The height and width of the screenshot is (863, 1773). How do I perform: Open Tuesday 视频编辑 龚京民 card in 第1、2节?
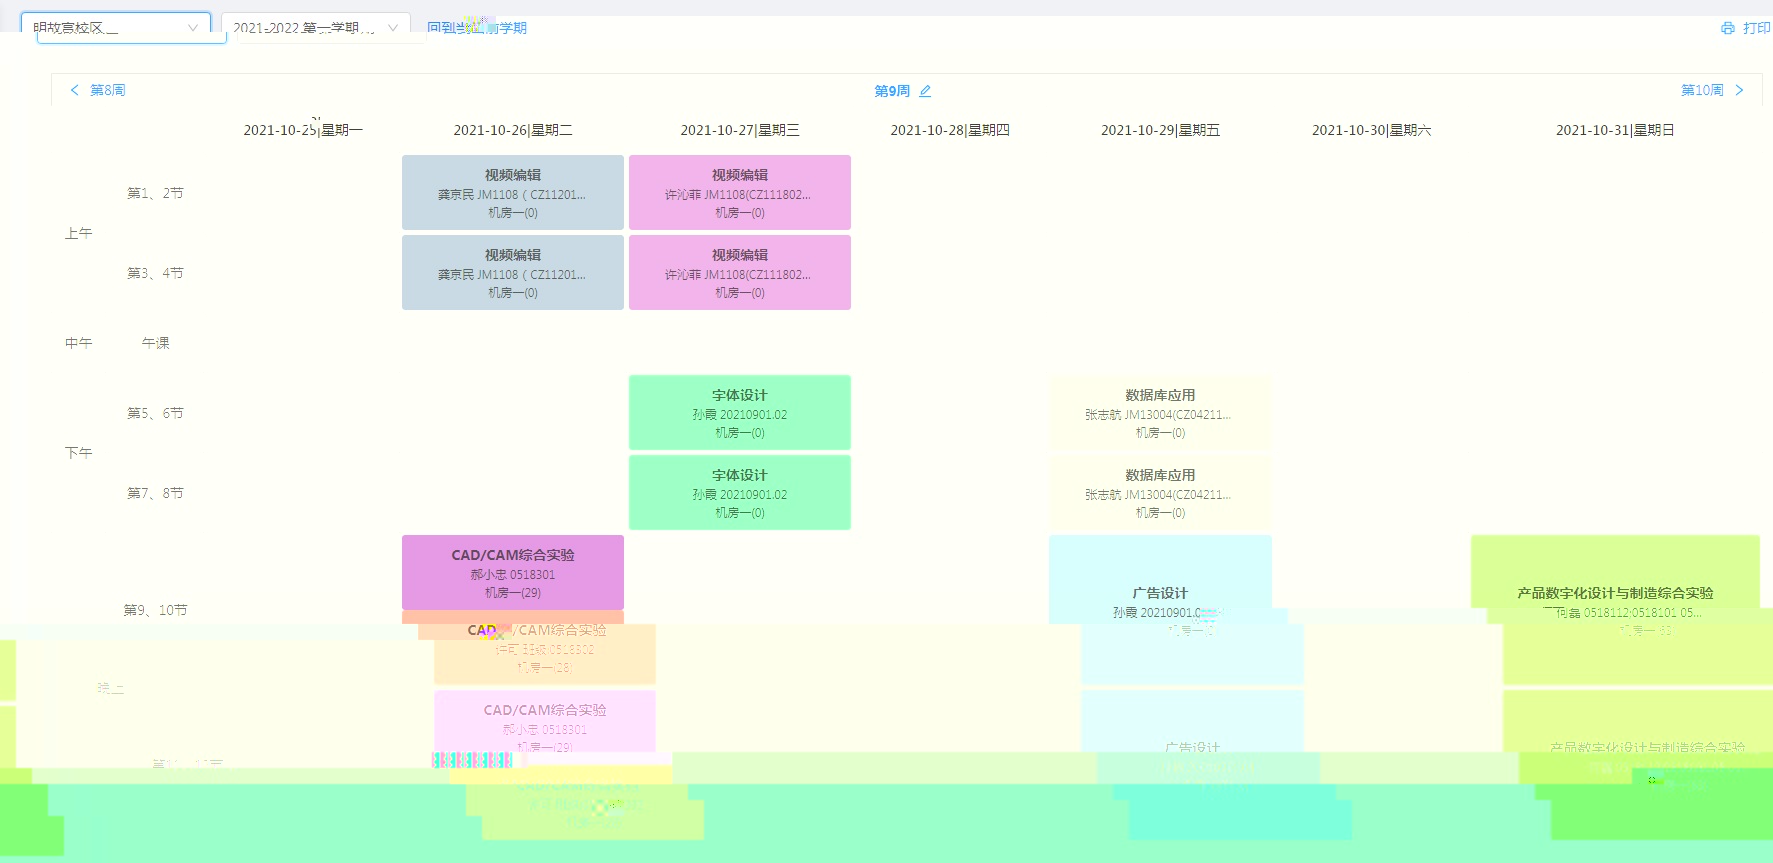click(x=513, y=192)
